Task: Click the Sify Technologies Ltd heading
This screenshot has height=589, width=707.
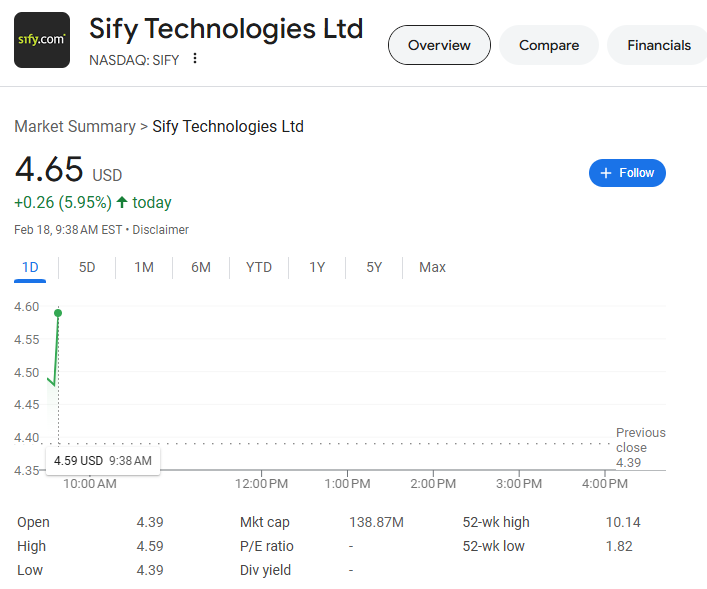Action: tap(226, 29)
